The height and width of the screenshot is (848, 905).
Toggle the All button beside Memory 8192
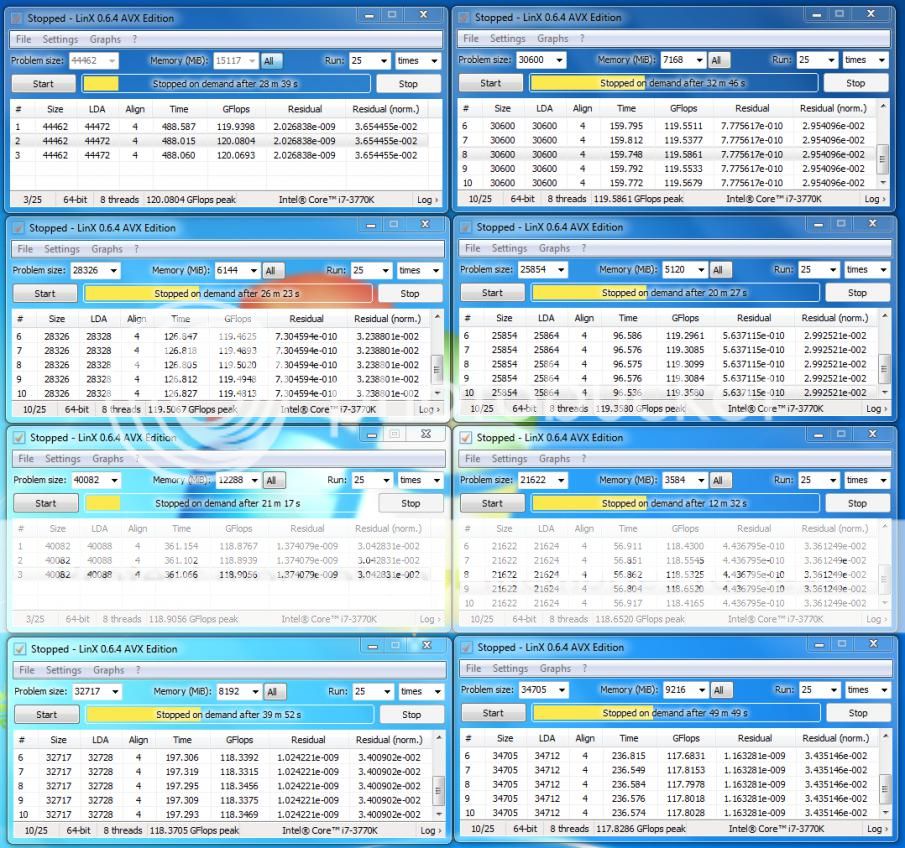click(271, 692)
